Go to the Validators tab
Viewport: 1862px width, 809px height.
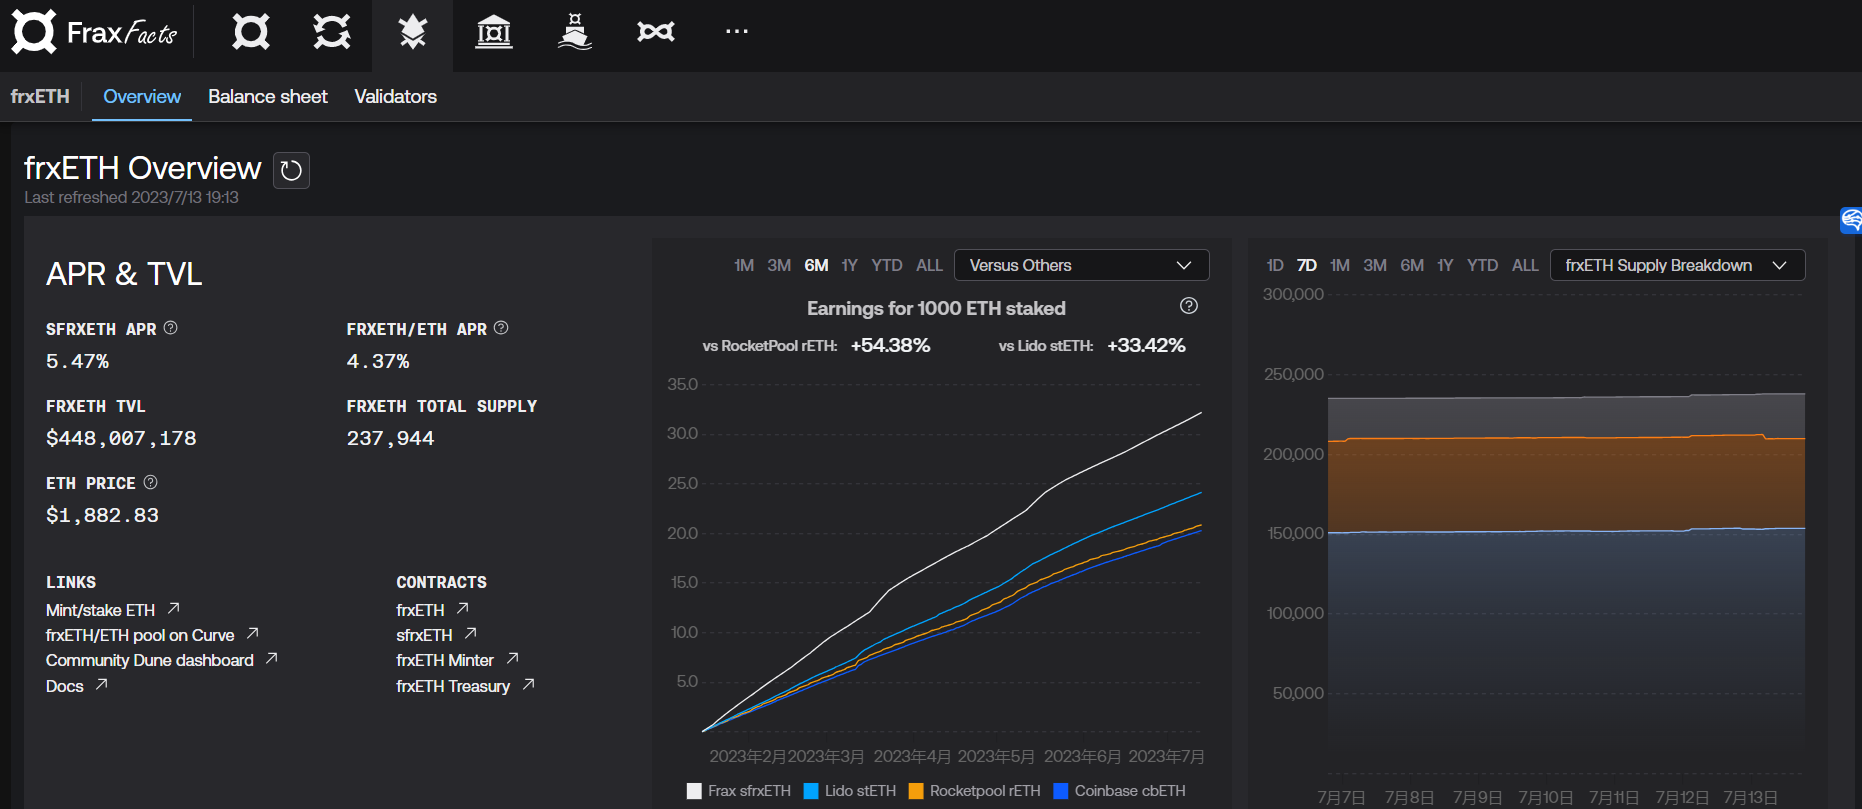tap(395, 97)
